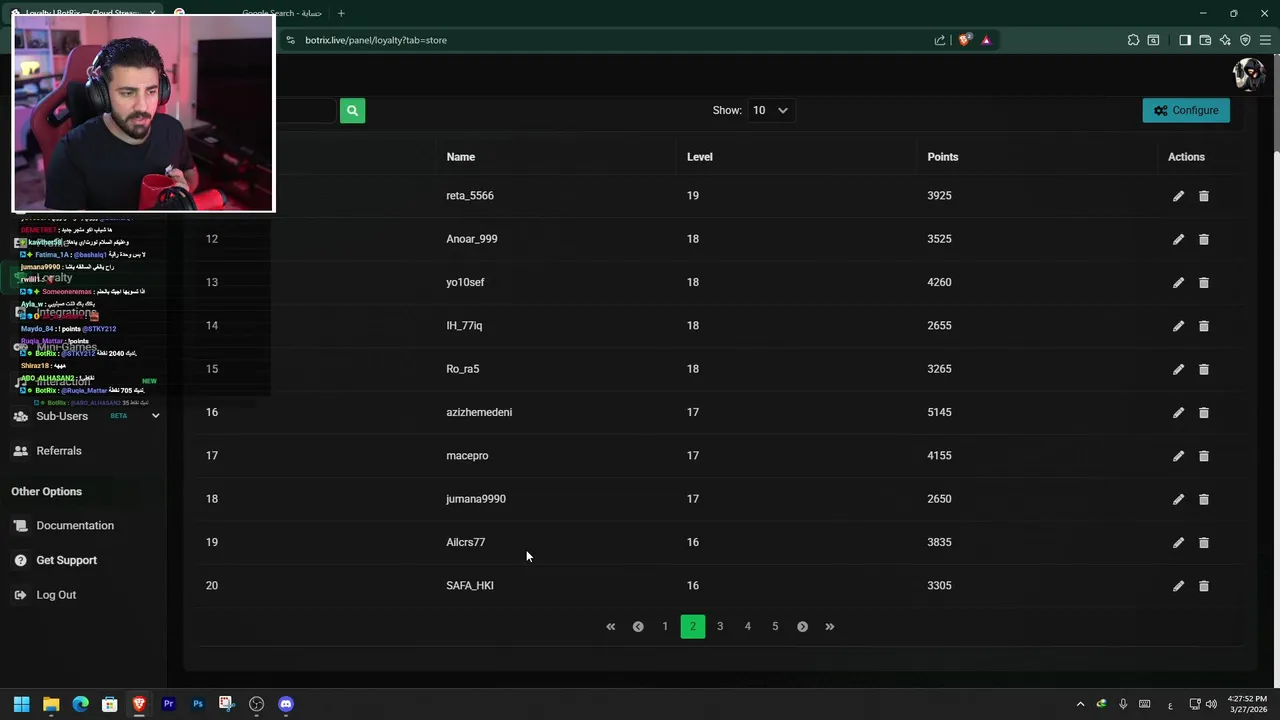Jump to the first page
This screenshot has width=1280, height=720.
pyautogui.click(x=611, y=627)
